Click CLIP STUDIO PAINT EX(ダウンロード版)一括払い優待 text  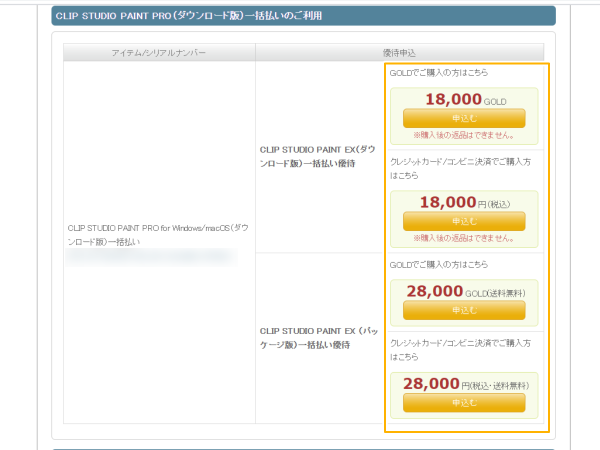tap(317, 157)
